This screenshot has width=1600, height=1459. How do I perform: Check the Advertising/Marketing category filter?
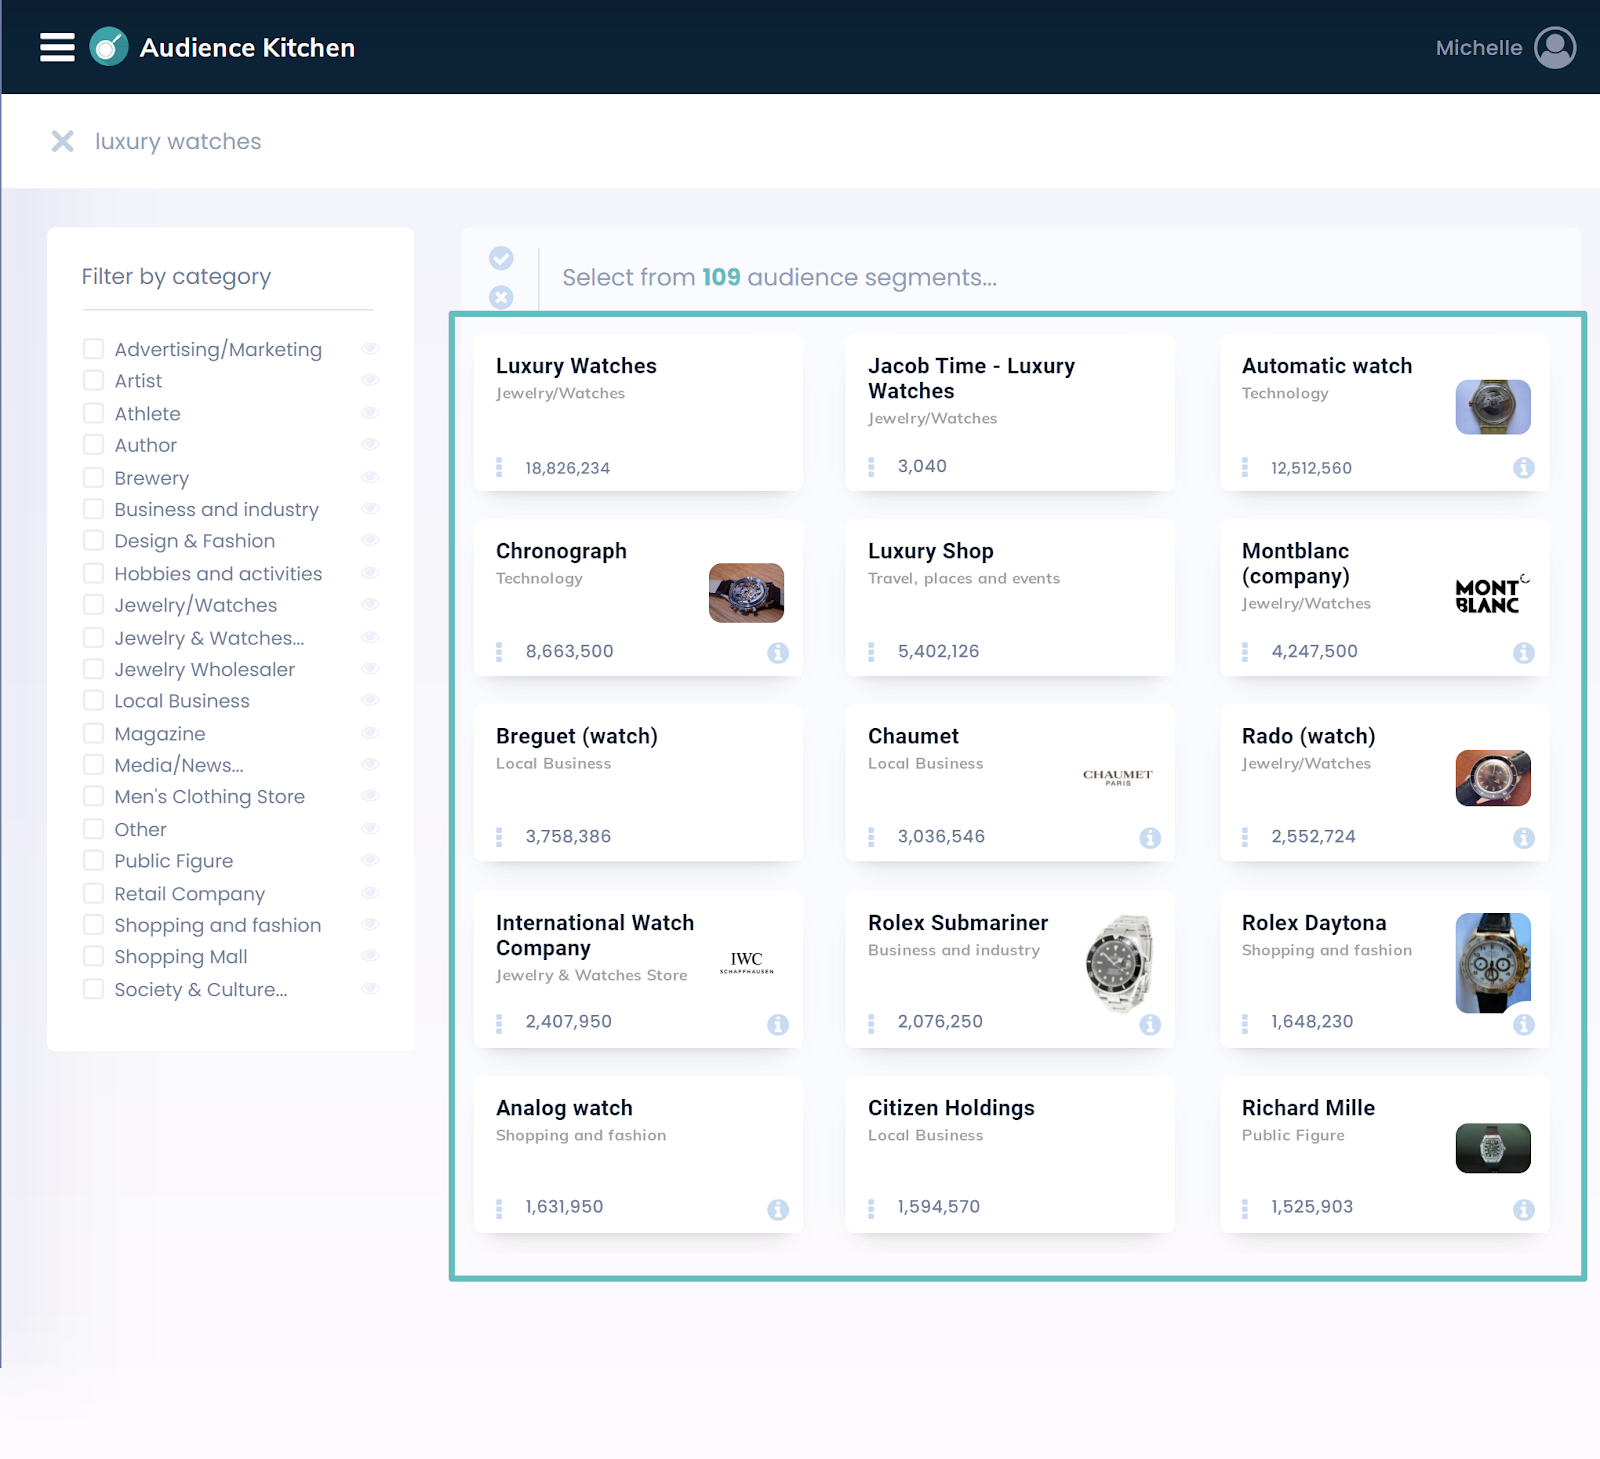pos(93,348)
